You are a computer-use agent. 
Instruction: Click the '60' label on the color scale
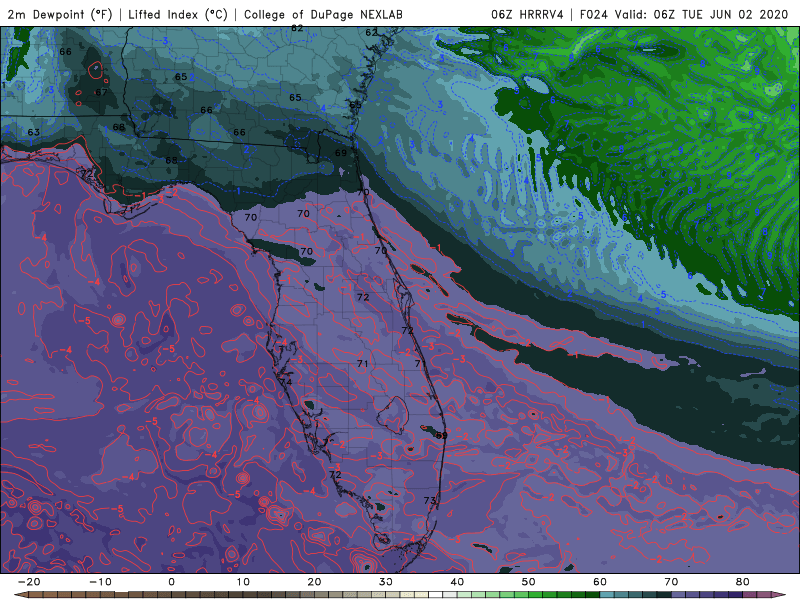tap(600, 582)
